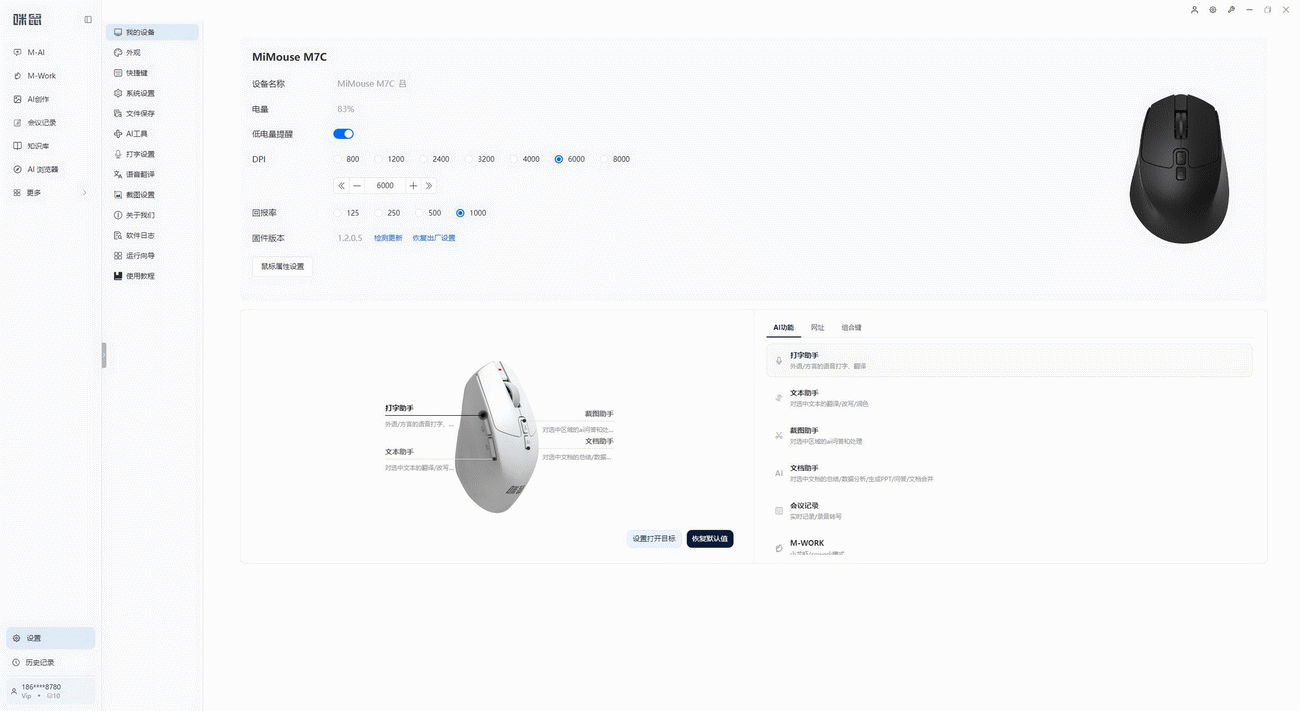
Task: Click the pin icon in title bar
Action: click(1231, 9)
